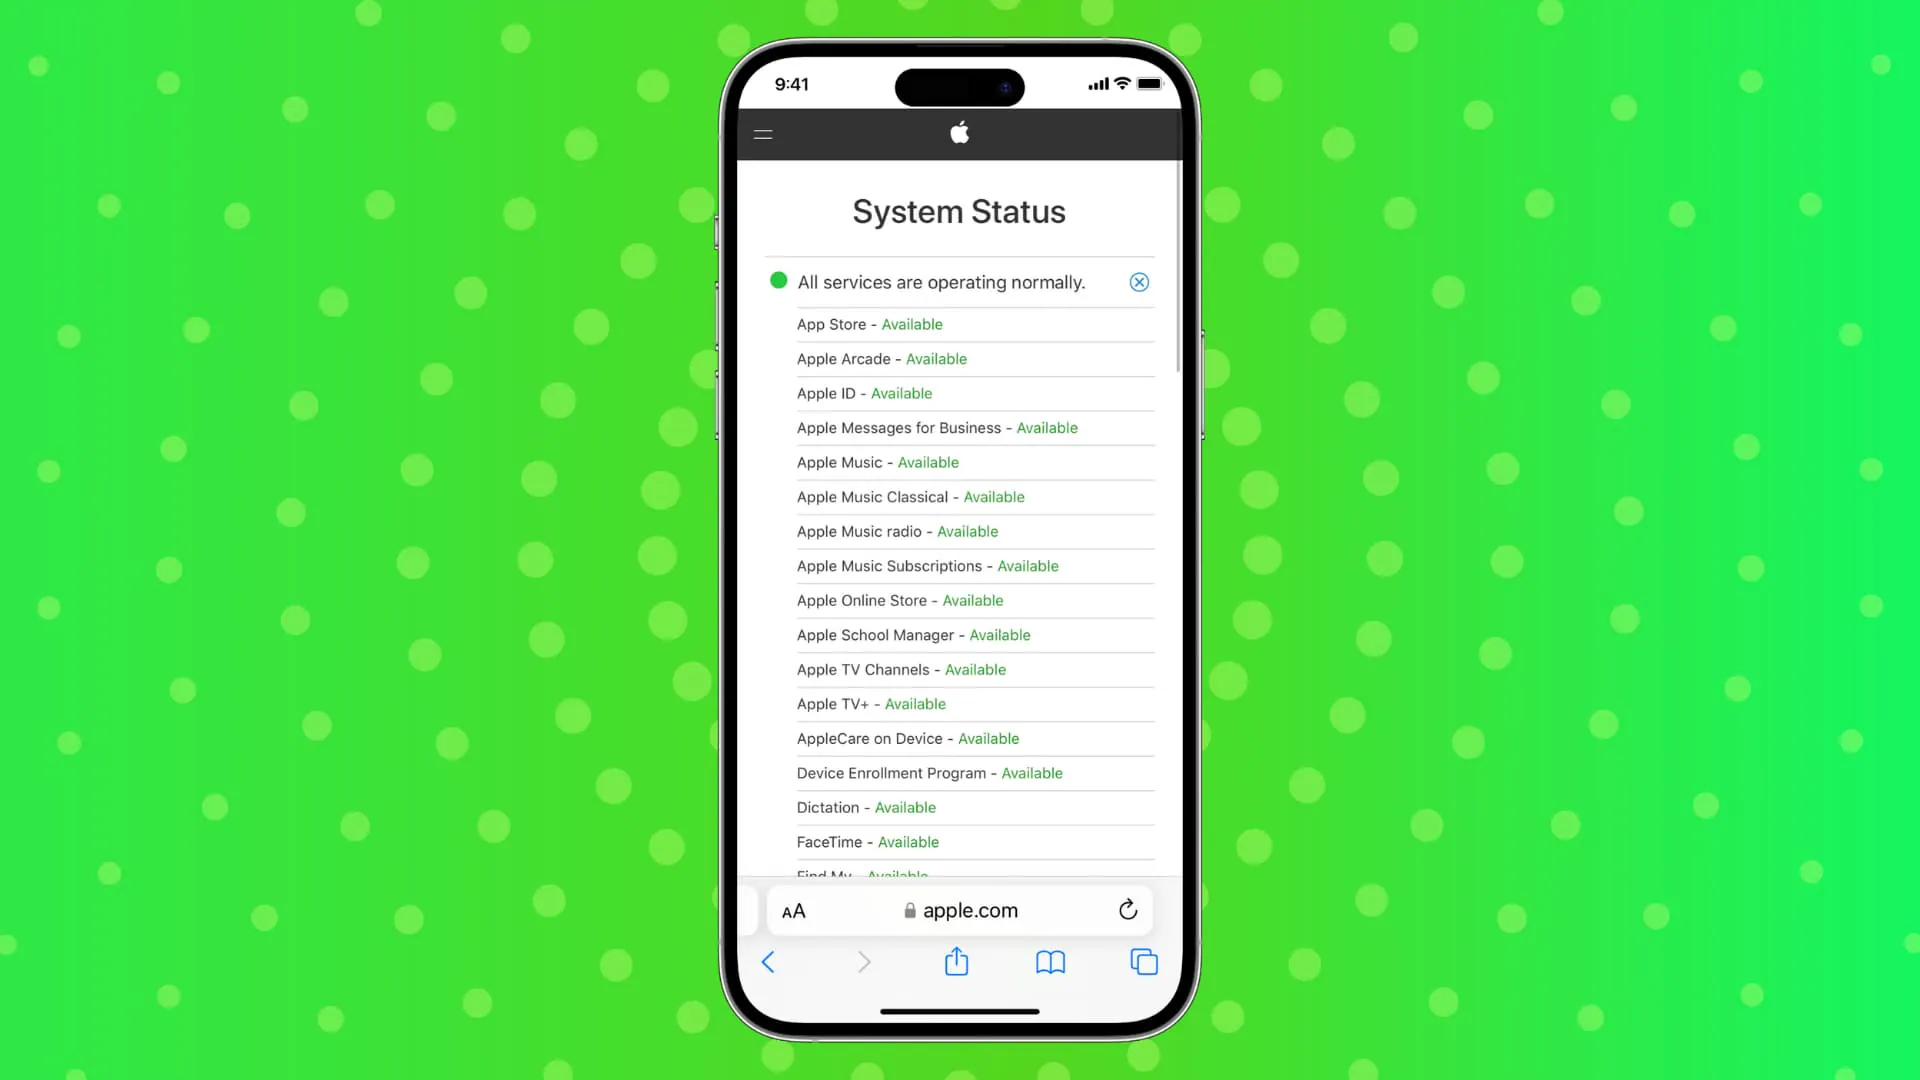Dismiss the all services normal notice

[1138, 282]
